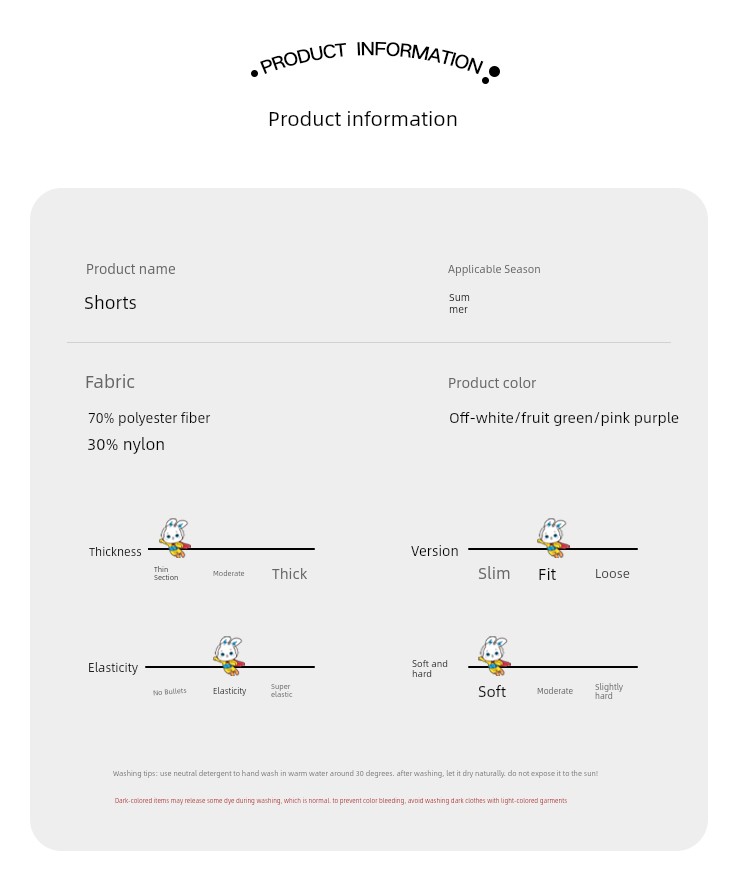
Task: Click the curved PRODUCT INFORMATION header
Action: [x=375, y=60]
